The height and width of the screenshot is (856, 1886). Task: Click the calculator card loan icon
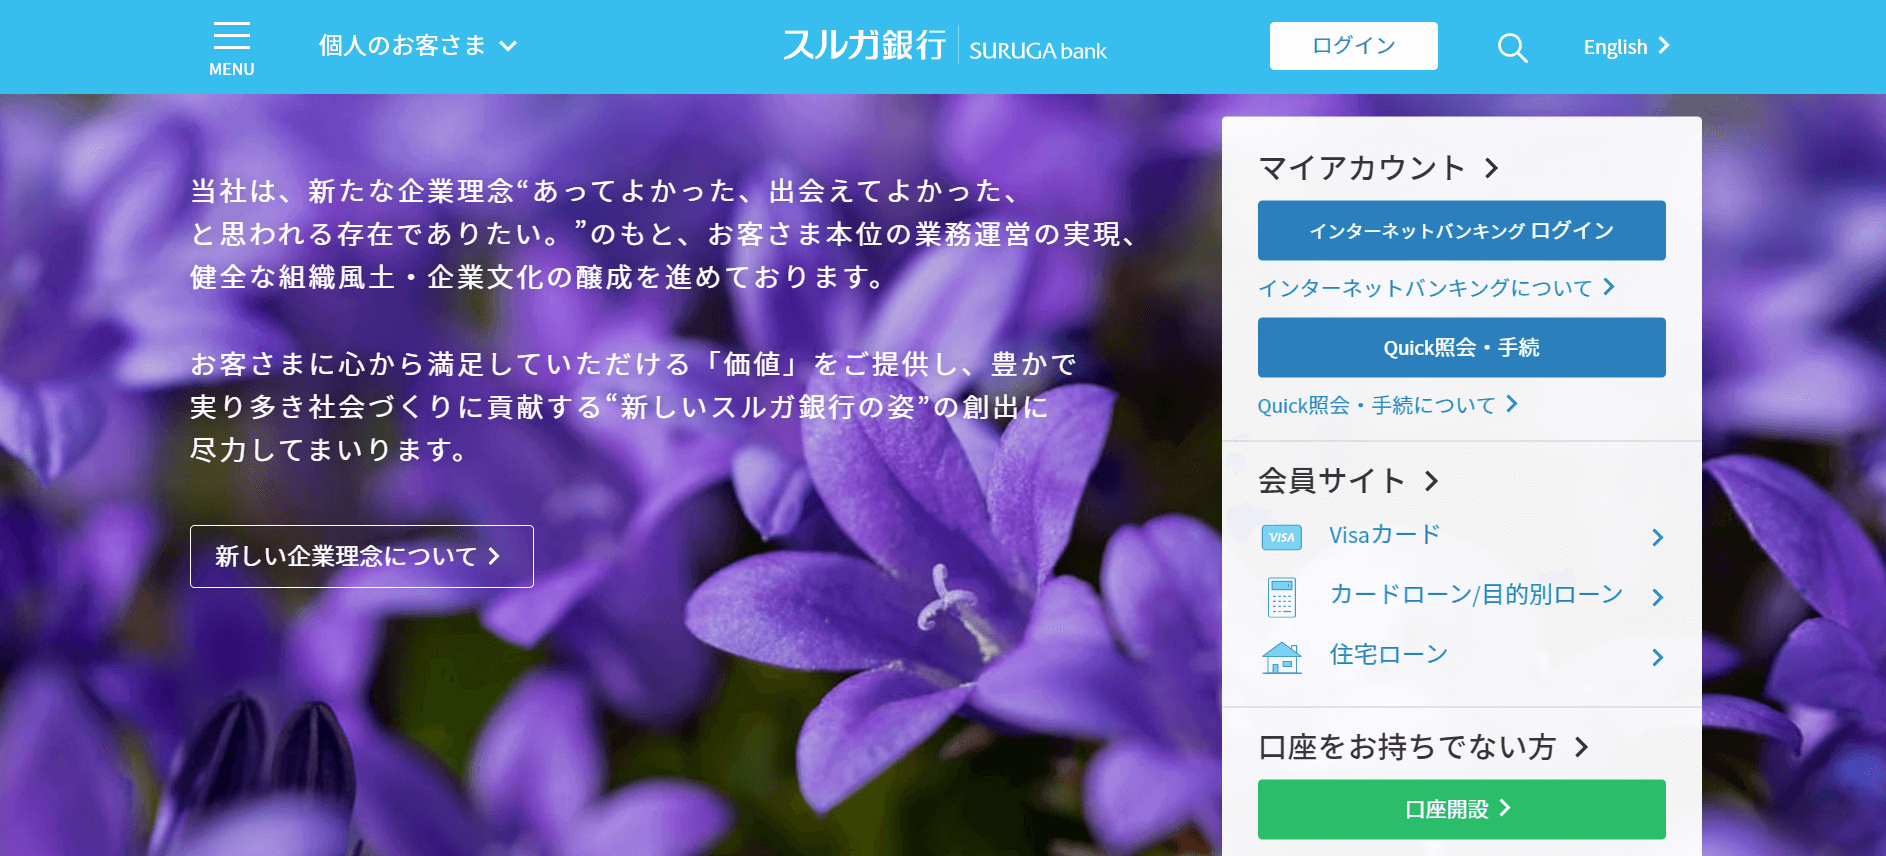pyautogui.click(x=1281, y=597)
